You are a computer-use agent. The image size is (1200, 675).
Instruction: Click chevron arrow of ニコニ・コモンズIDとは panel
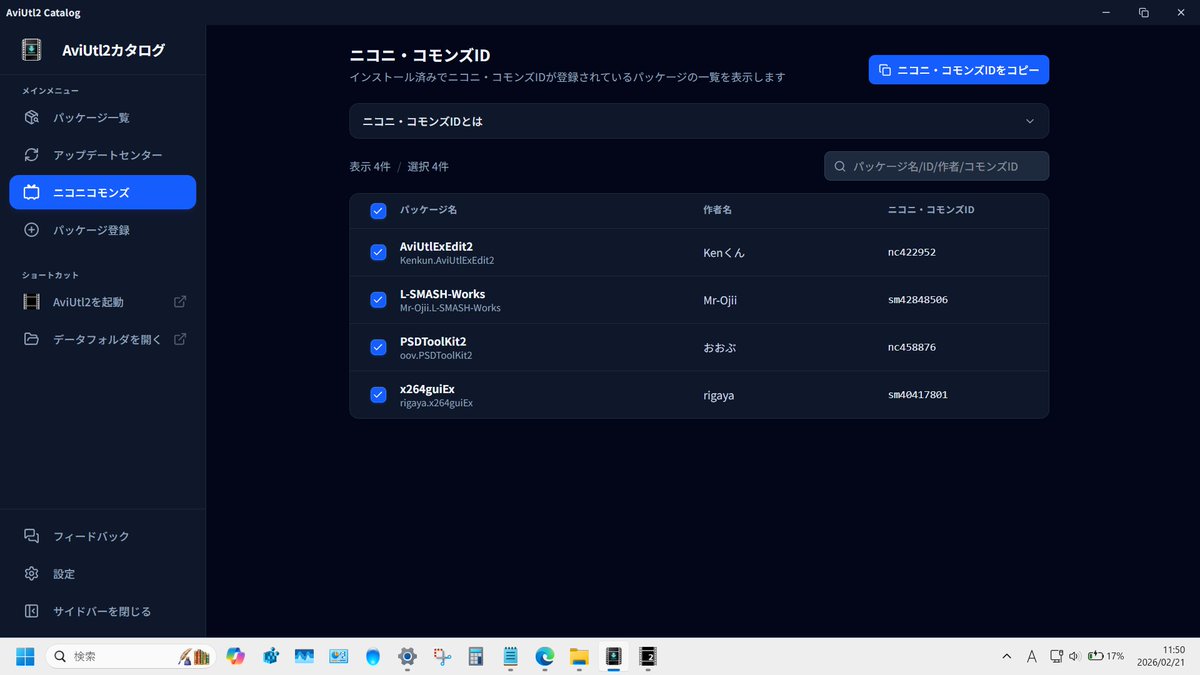(x=1030, y=121)
